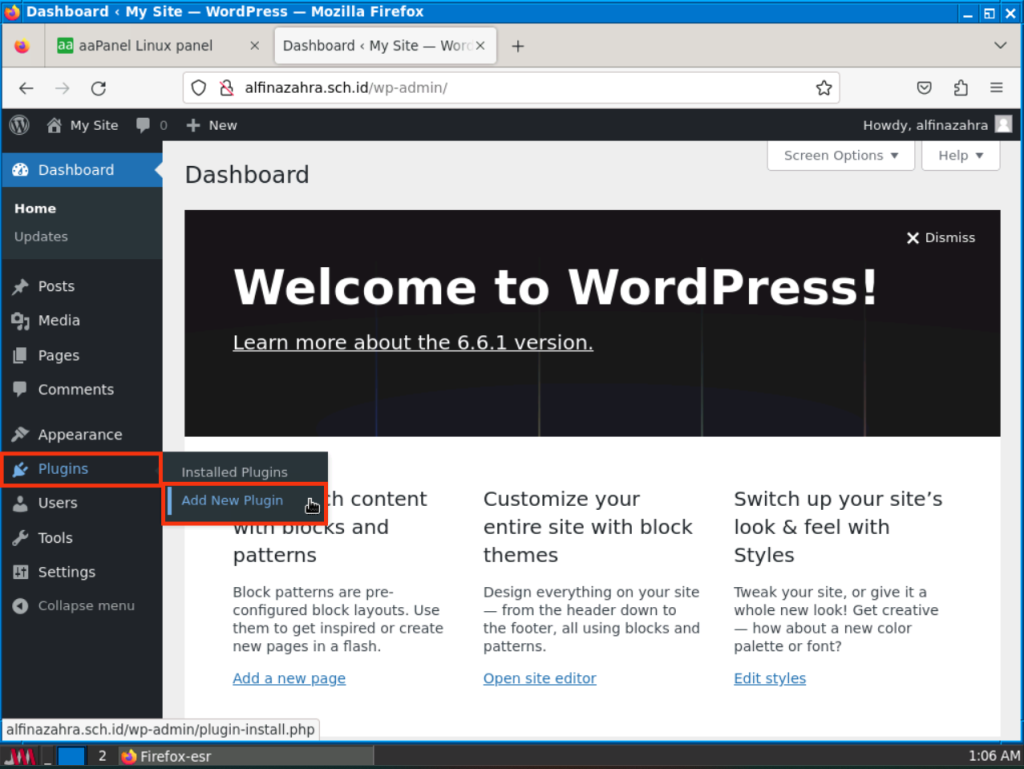
Task: Expand the Help dropdown panel
Action: pos(960,155)
